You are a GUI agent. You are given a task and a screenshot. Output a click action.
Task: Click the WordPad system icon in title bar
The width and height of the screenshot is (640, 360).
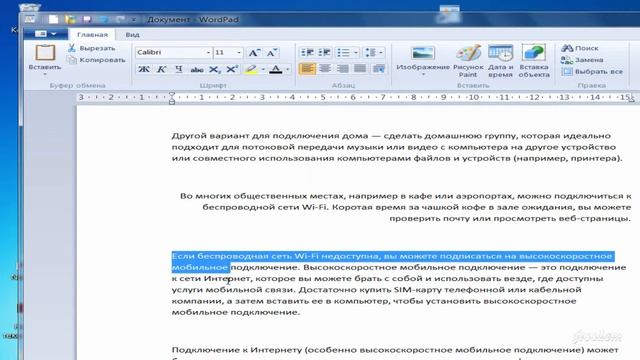pos(30,19)
